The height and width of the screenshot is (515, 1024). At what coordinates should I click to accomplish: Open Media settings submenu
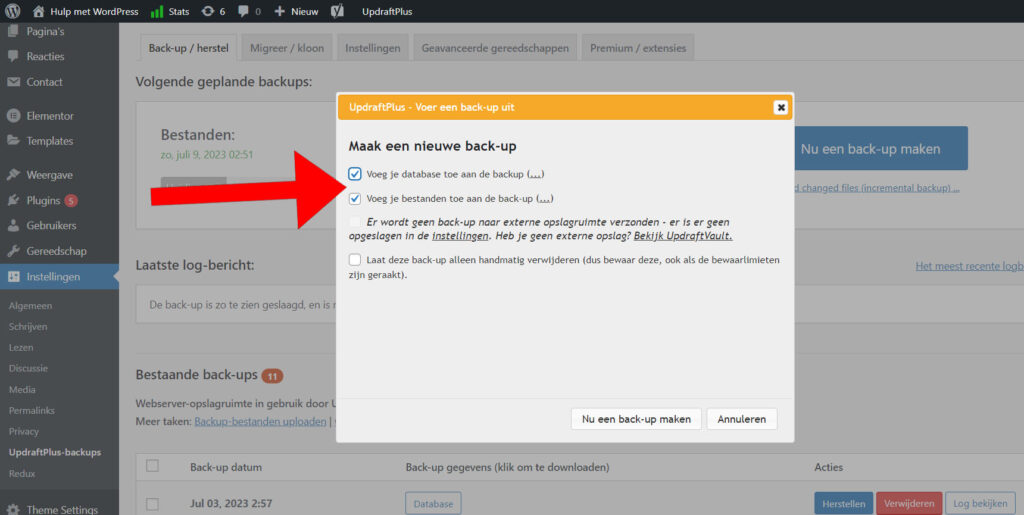pos(22,390)
